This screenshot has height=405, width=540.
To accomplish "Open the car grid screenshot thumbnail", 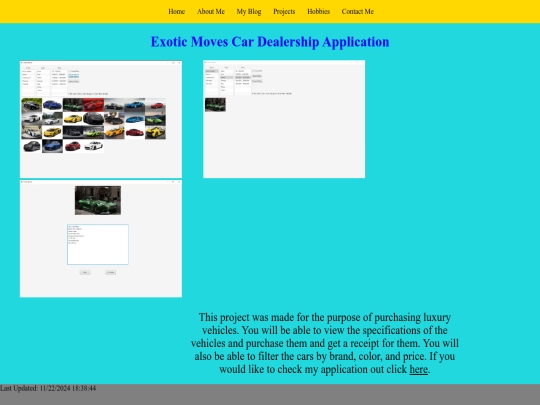I will pos(101,119).
